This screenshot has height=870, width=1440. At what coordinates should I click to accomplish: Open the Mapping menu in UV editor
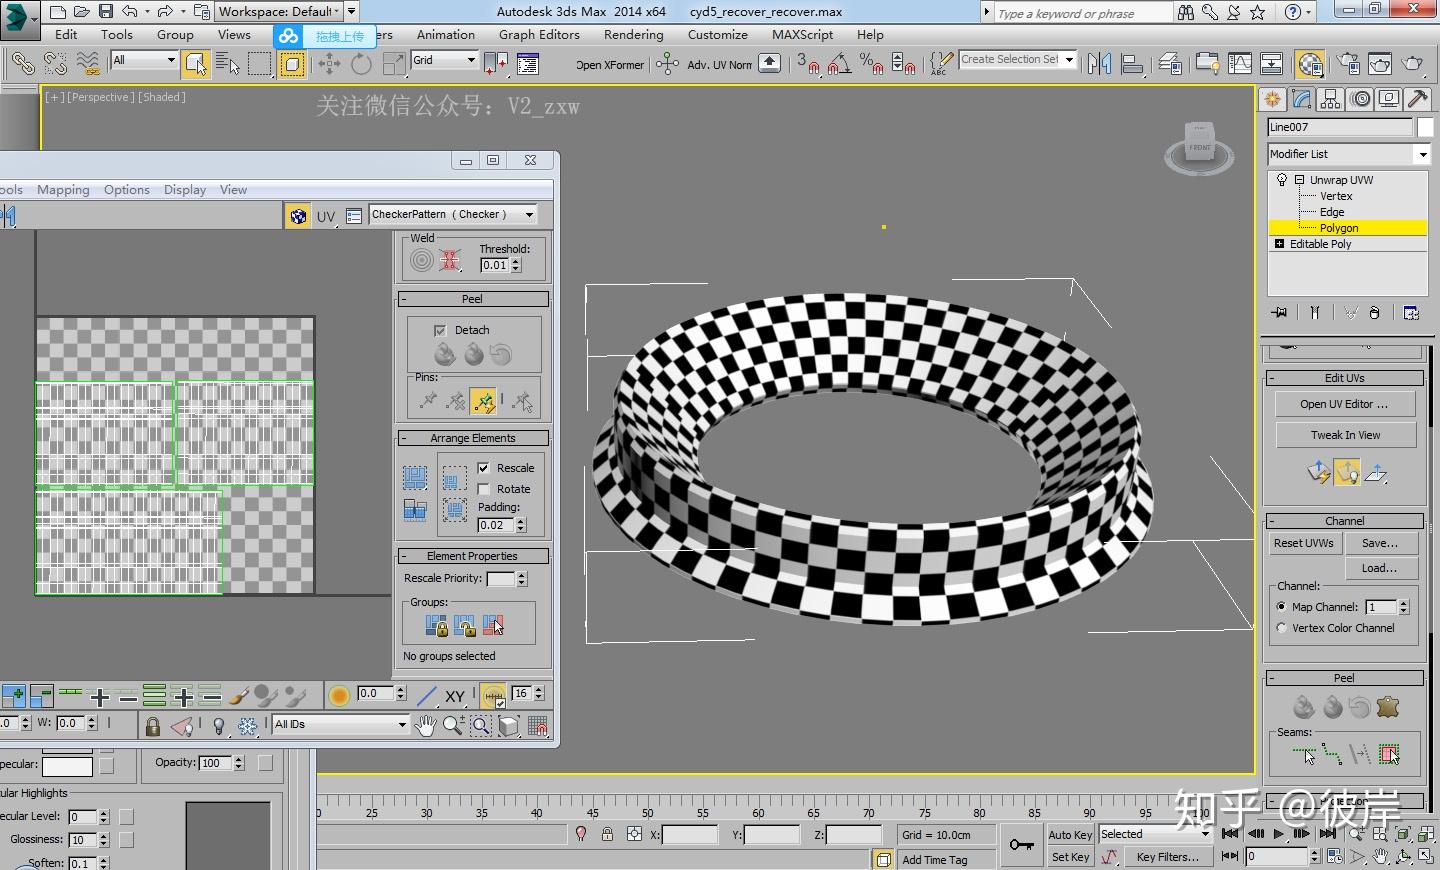coord(63,189)
